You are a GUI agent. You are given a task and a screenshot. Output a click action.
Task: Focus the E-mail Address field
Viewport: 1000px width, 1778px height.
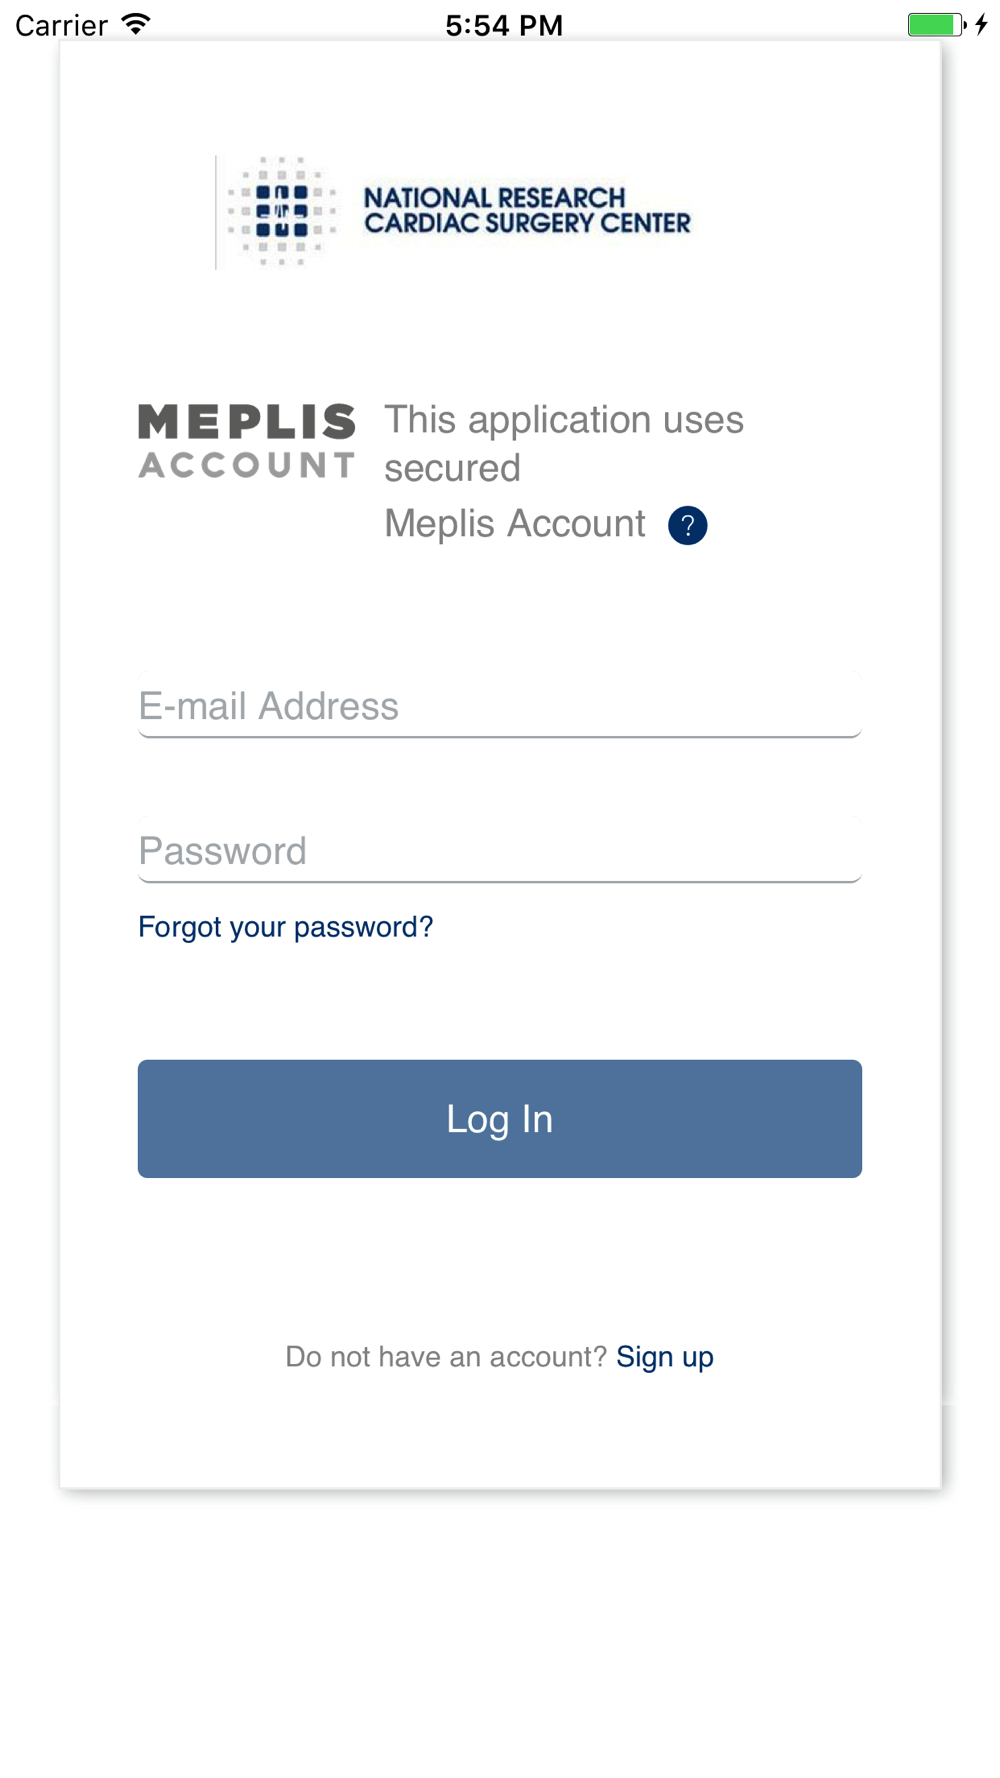[x=500, y=706]
